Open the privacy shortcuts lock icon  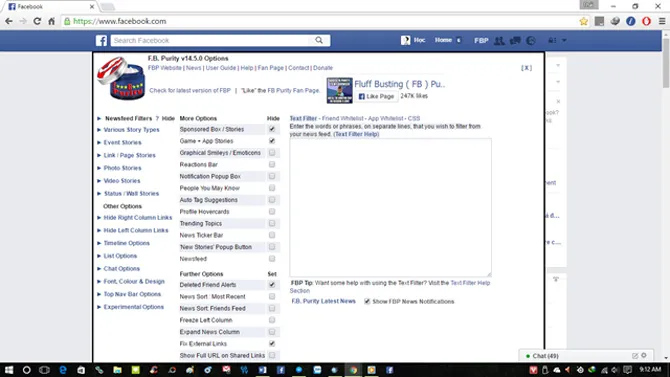(x=552, y=40)
